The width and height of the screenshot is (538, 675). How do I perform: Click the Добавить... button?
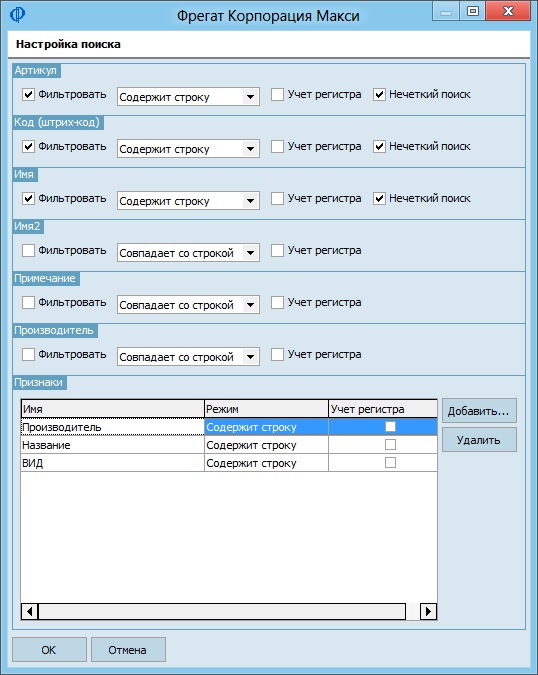tap(479, 411)
